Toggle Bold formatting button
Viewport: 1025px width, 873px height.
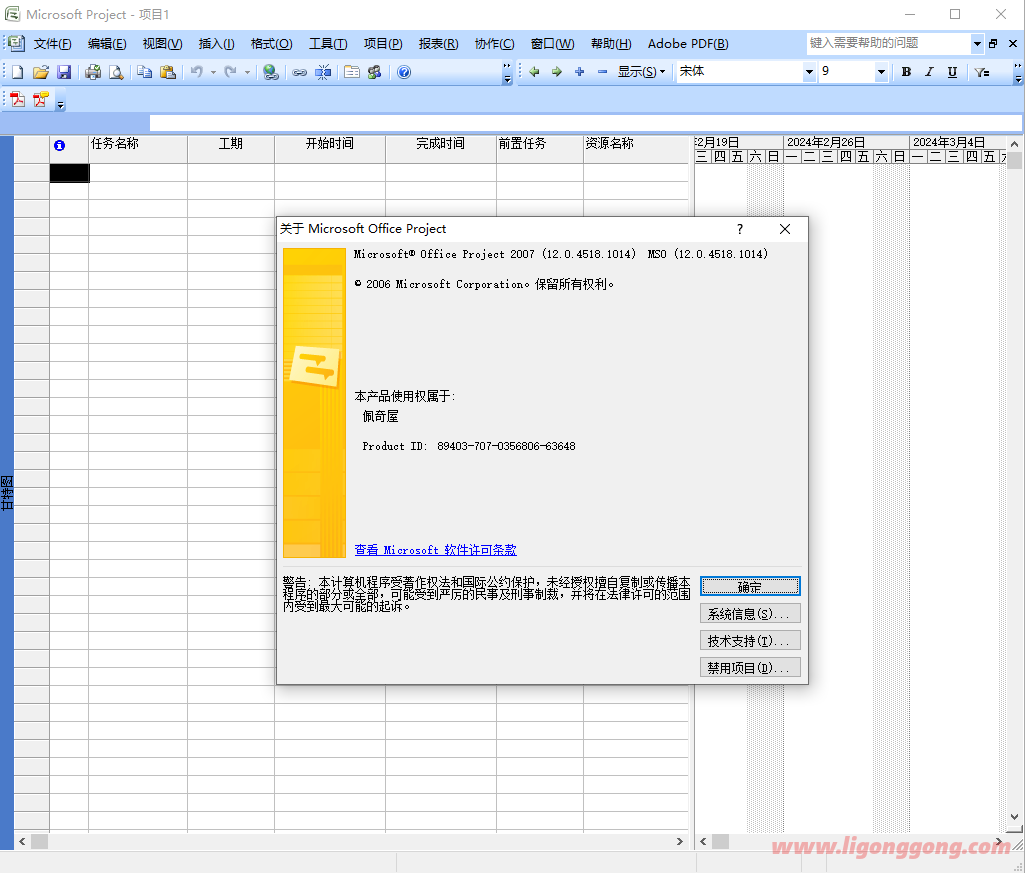(906, 72)
